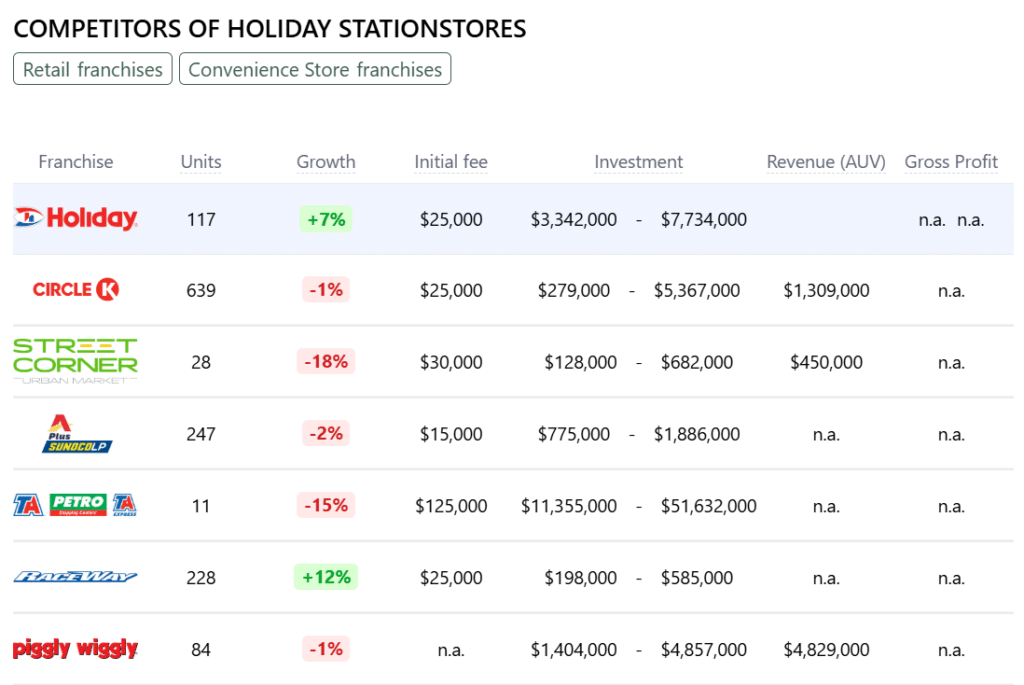Viewport: 1024px width, 685px height.
Task: Select the $1,404,000 investment minimum
Action: [x=573, y=649]
